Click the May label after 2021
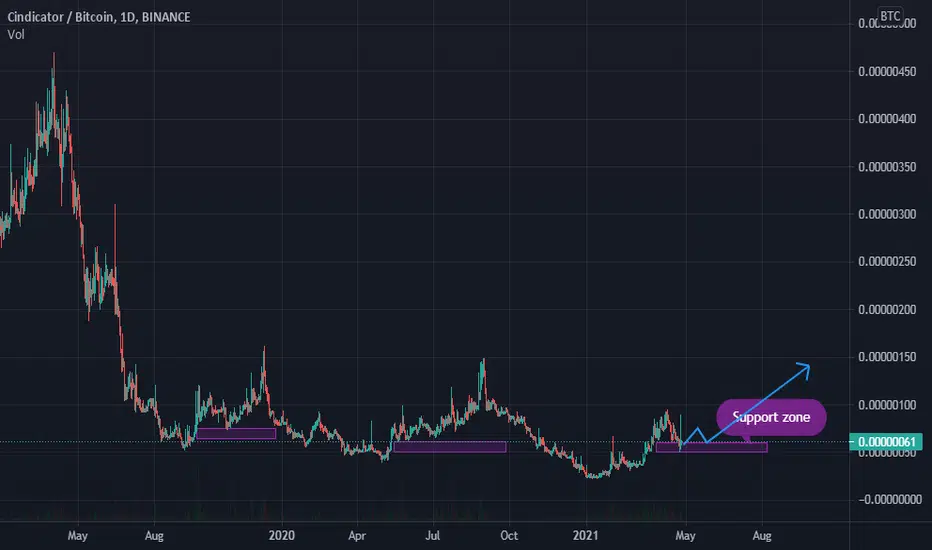The height and width of the screenshot is (550, 932). (x=685, y=536)
